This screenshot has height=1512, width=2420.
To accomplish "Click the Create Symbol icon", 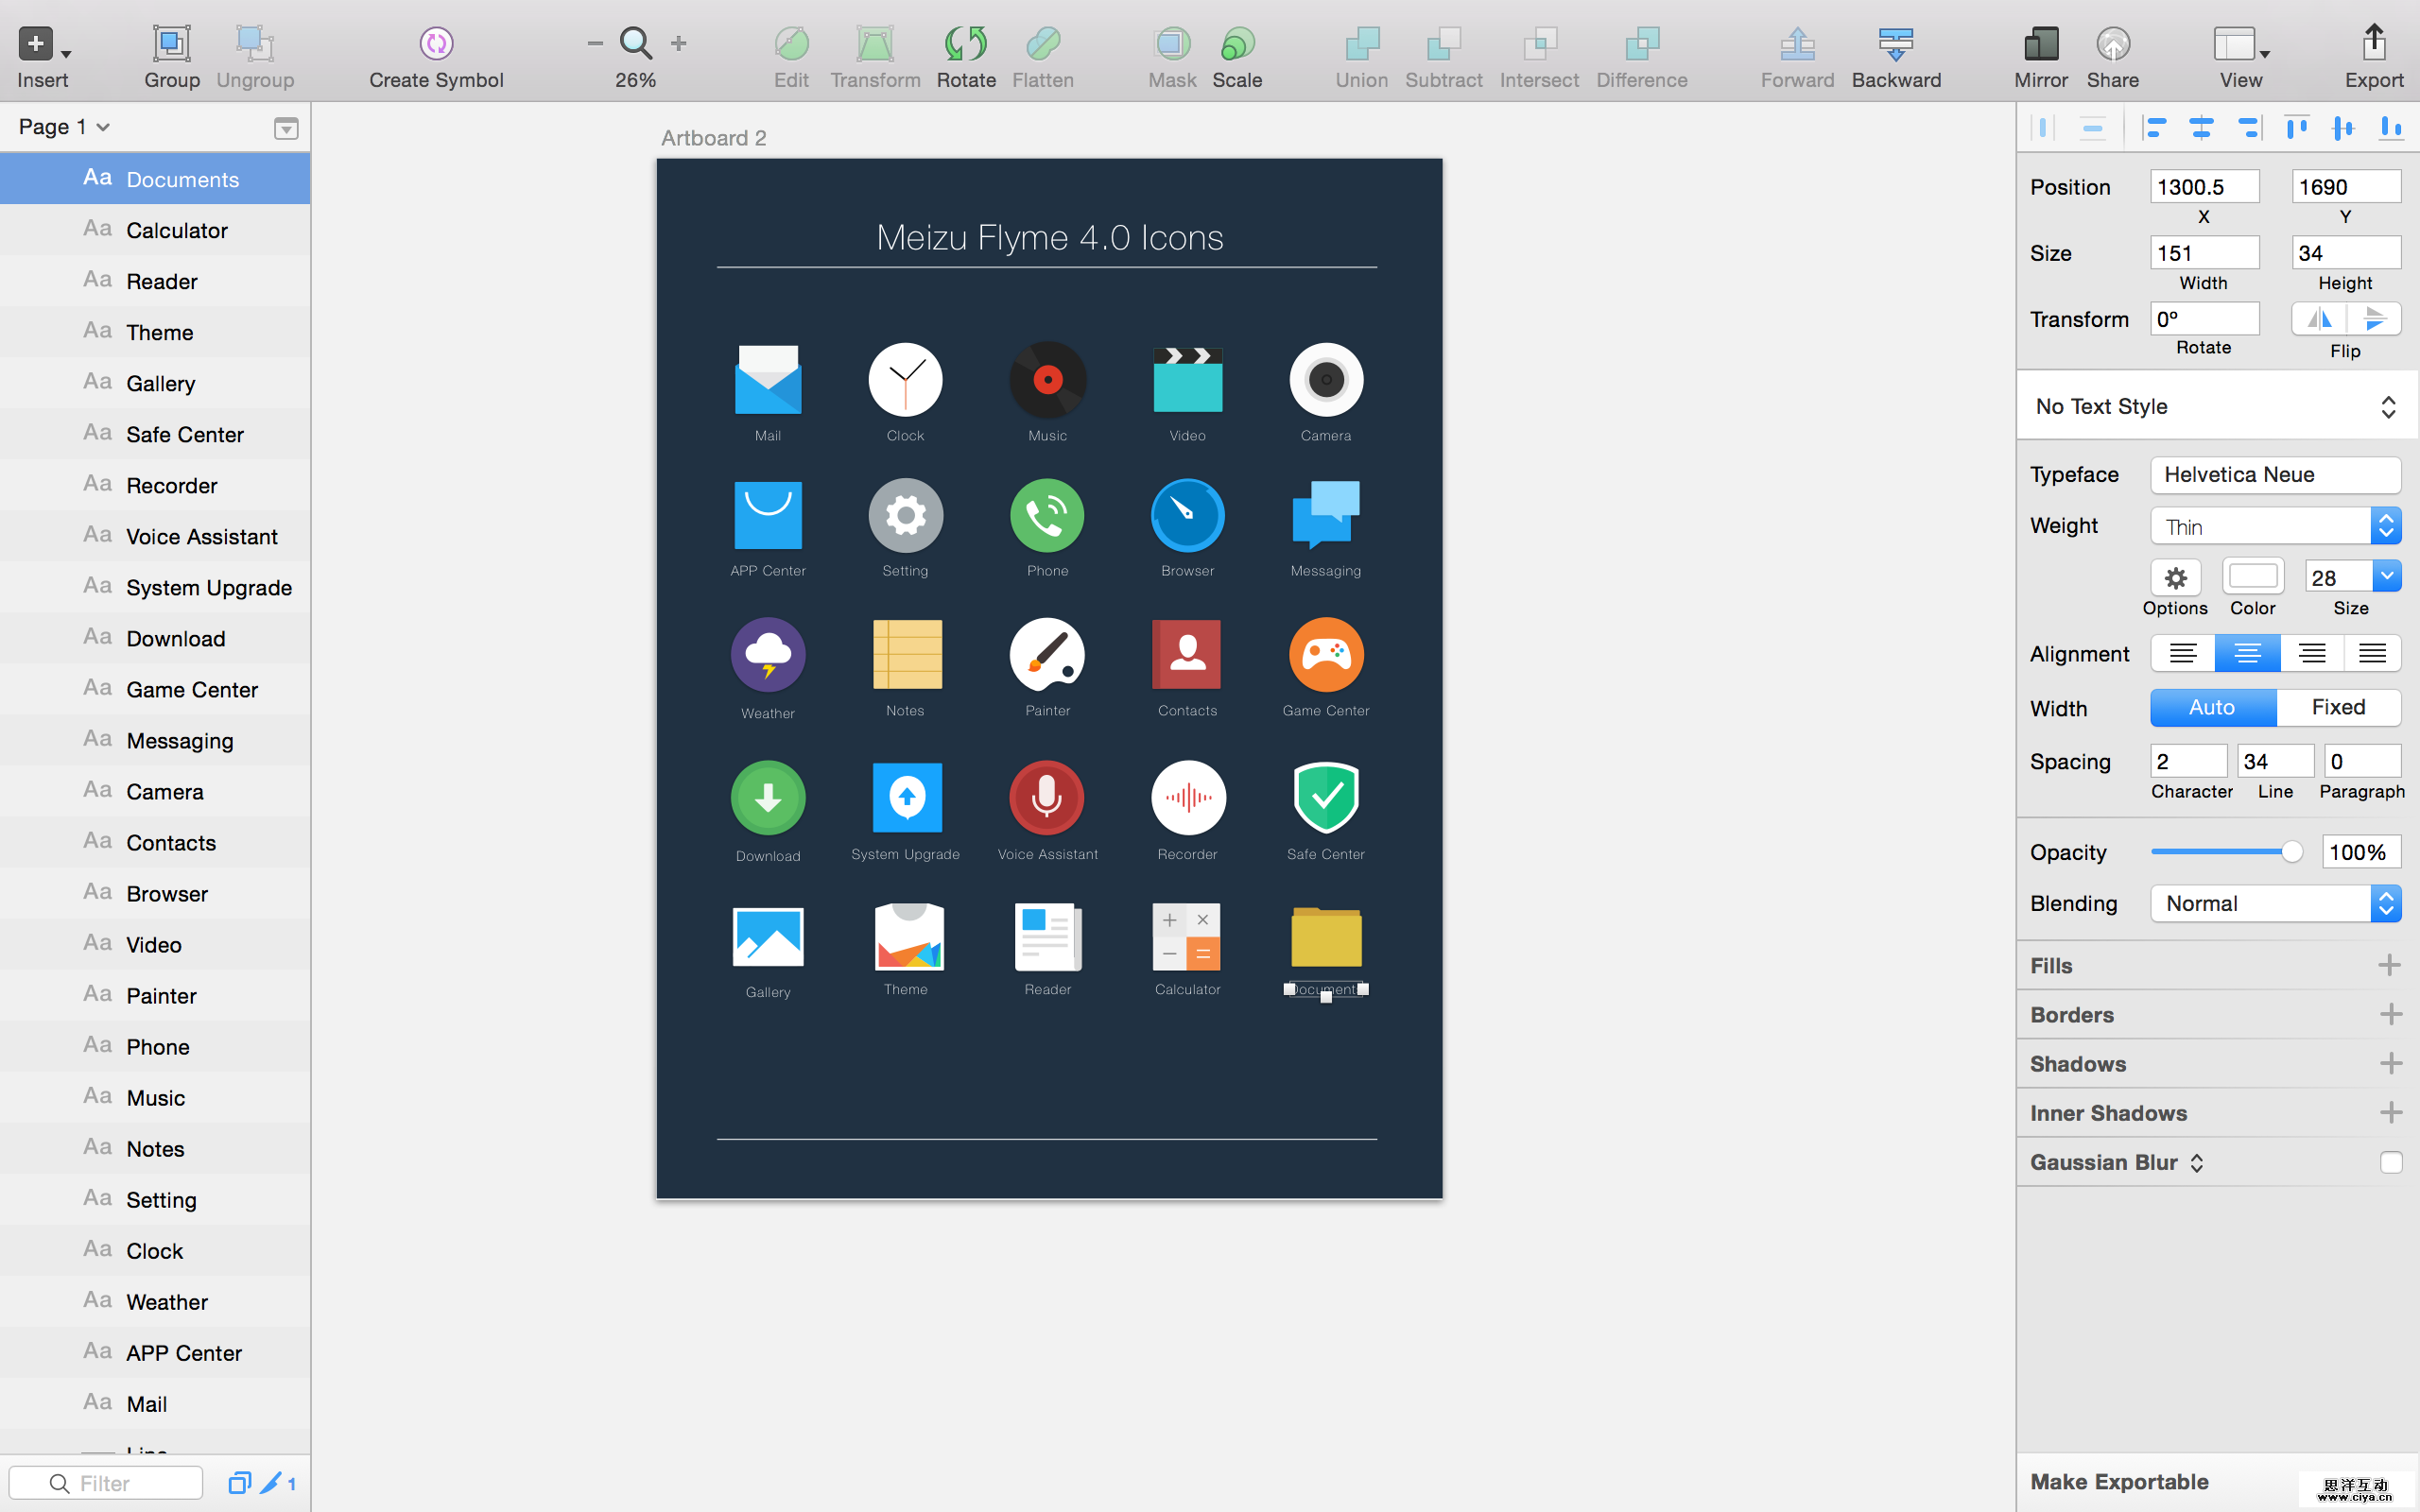I will [436, 44].
